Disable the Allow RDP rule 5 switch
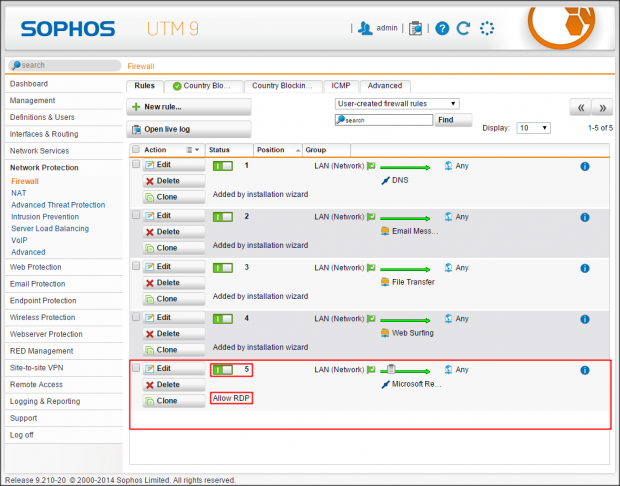Viewport: 620px width, 486px height. point(223,370)
